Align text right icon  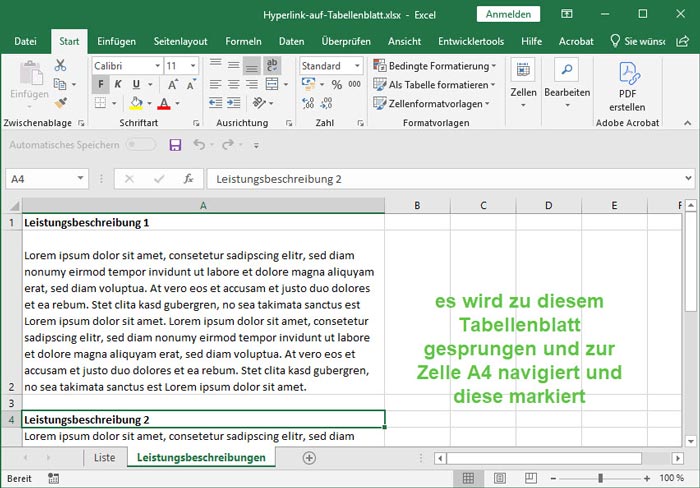pyautogui.click(x=252, y=84)
